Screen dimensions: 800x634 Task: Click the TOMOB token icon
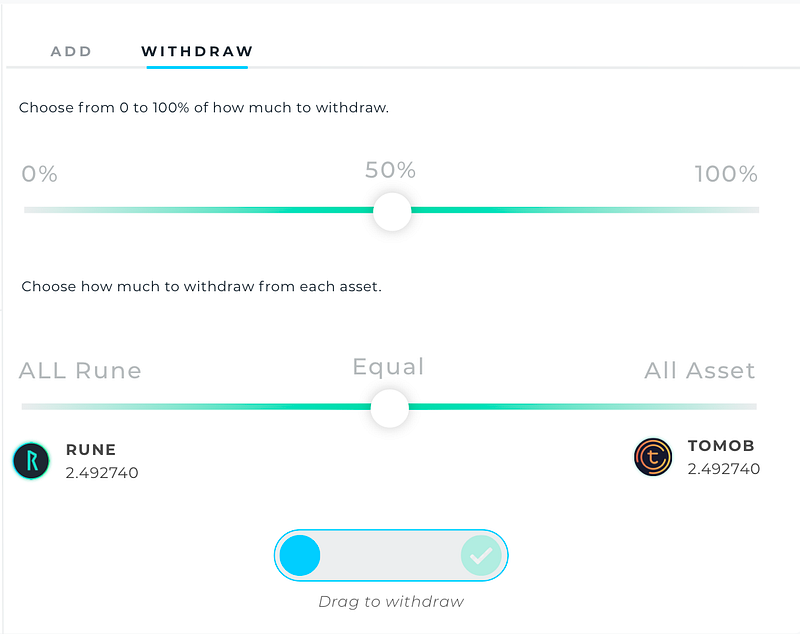pyautogui.click(x=653, y=457)
